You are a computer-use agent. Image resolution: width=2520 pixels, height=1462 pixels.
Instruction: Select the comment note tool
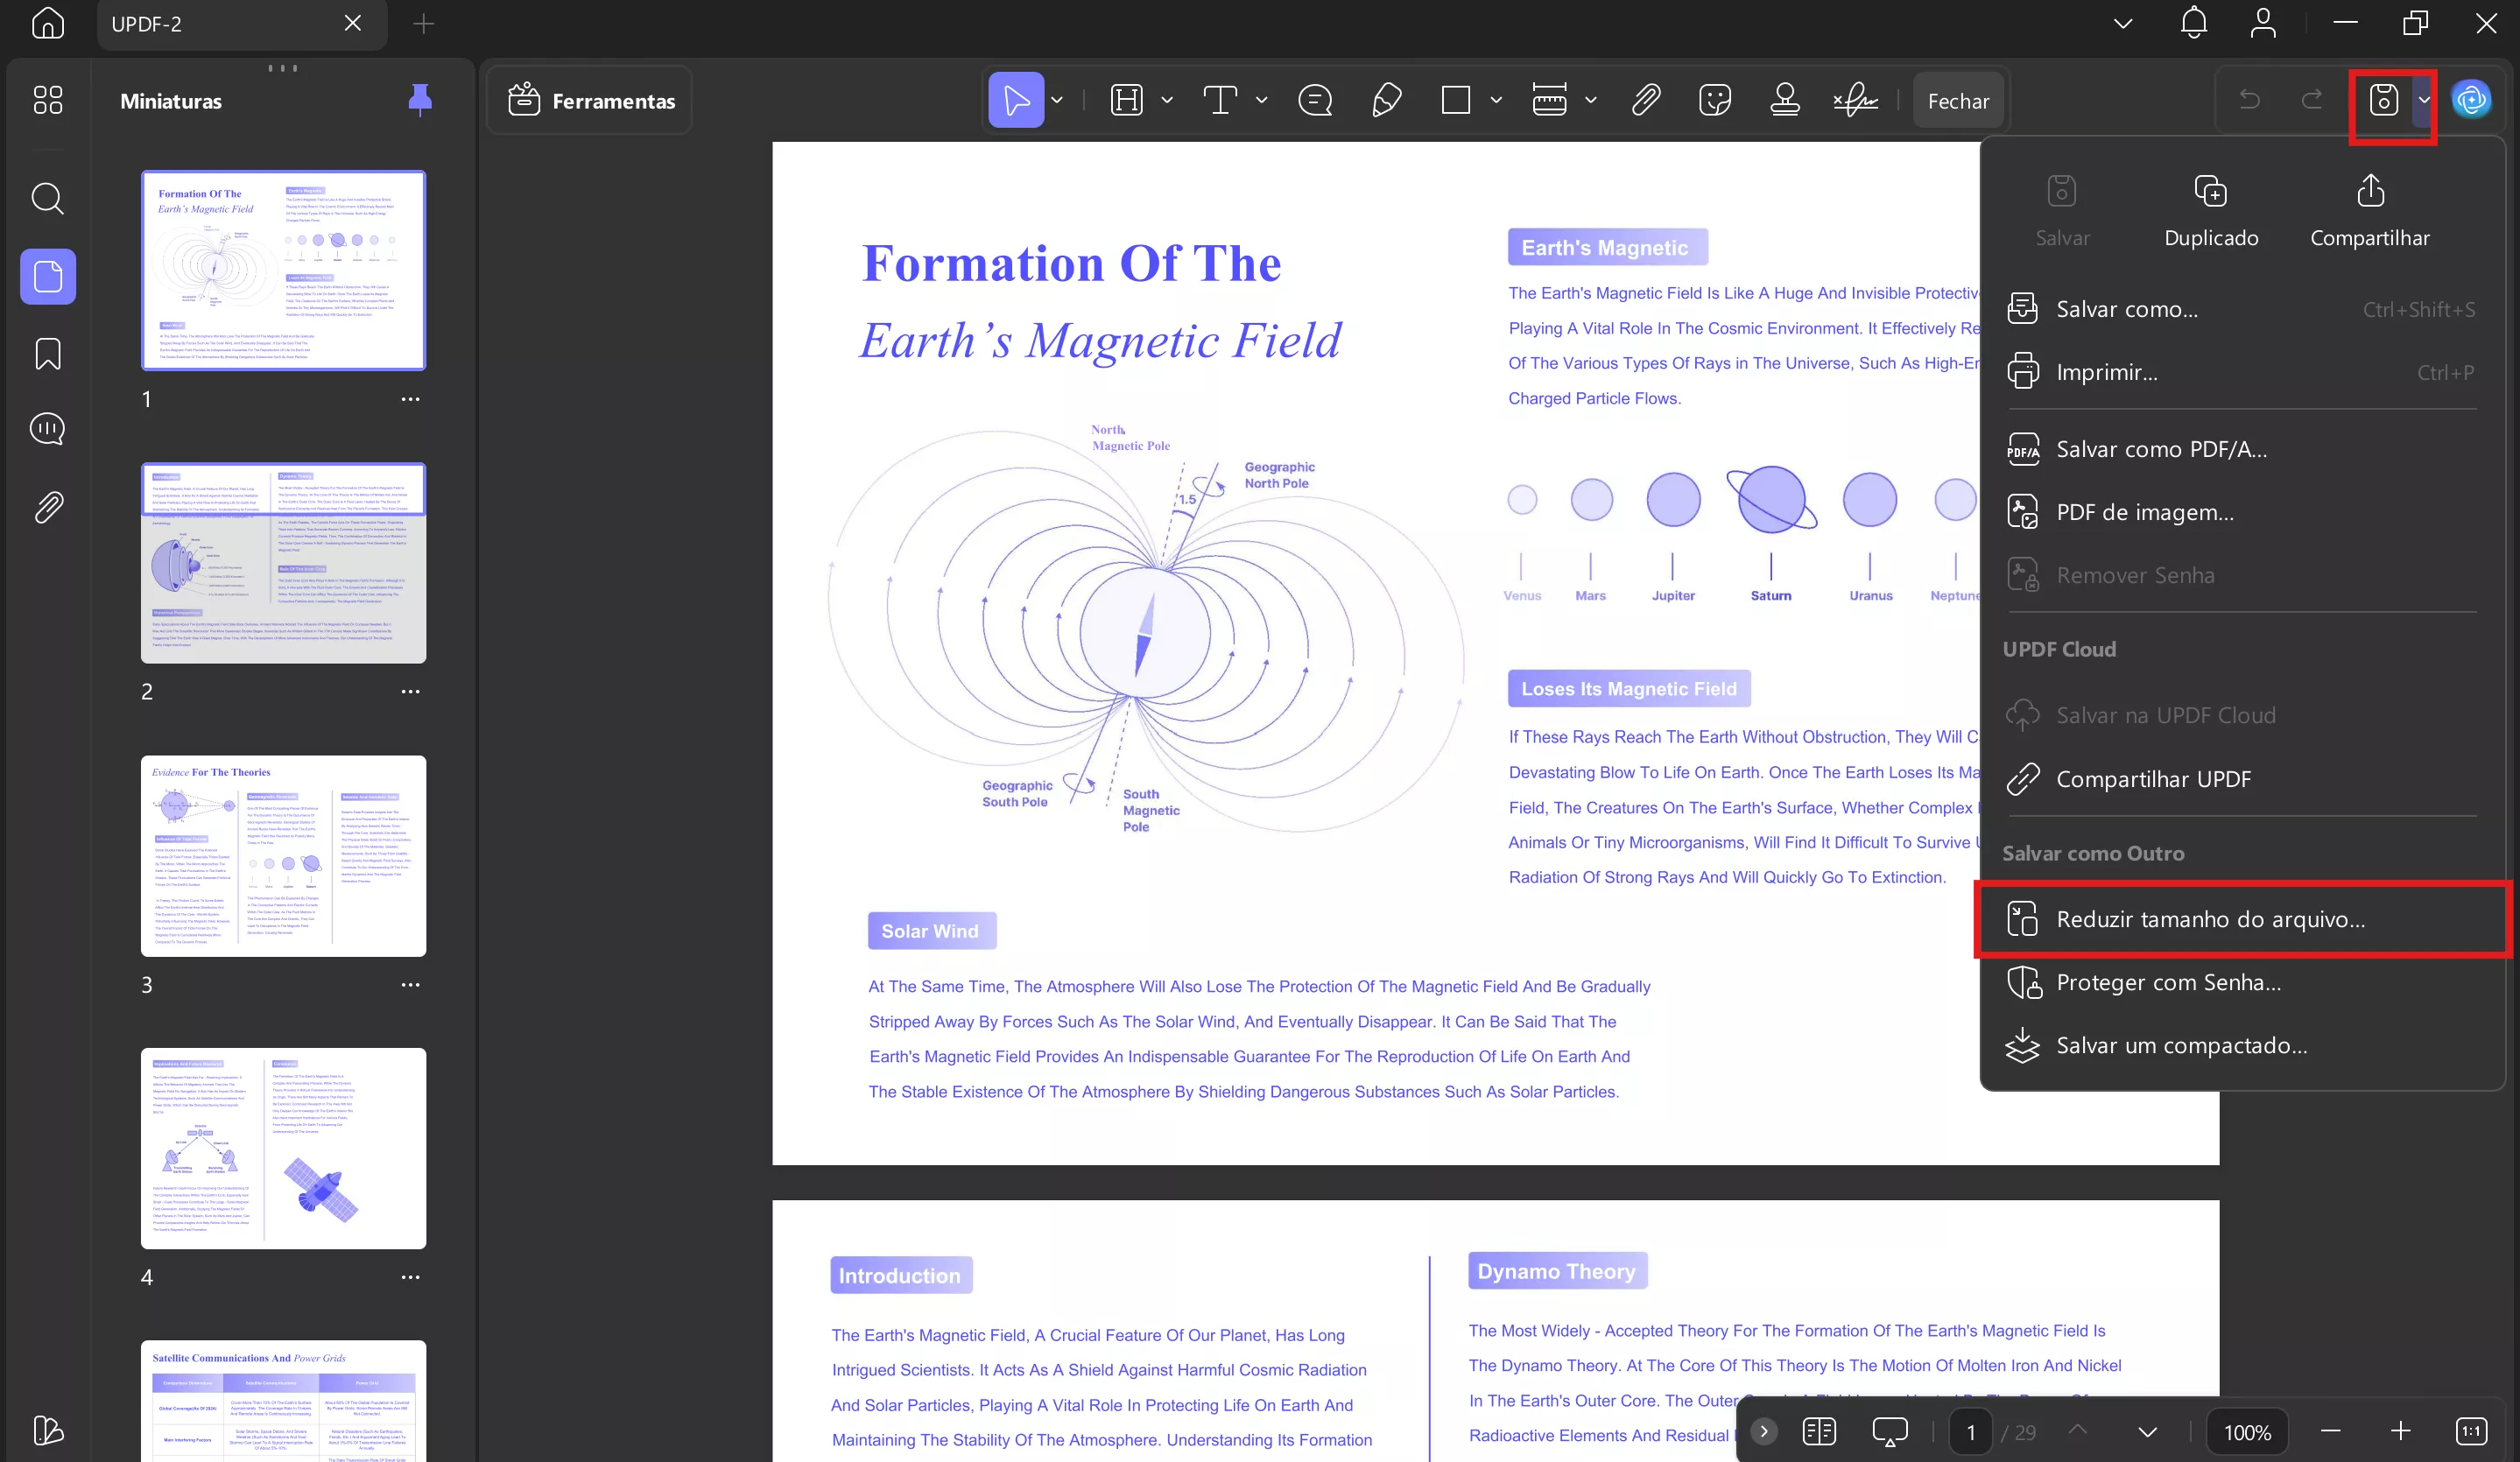pyautogui.click(x=1314, y=100)
